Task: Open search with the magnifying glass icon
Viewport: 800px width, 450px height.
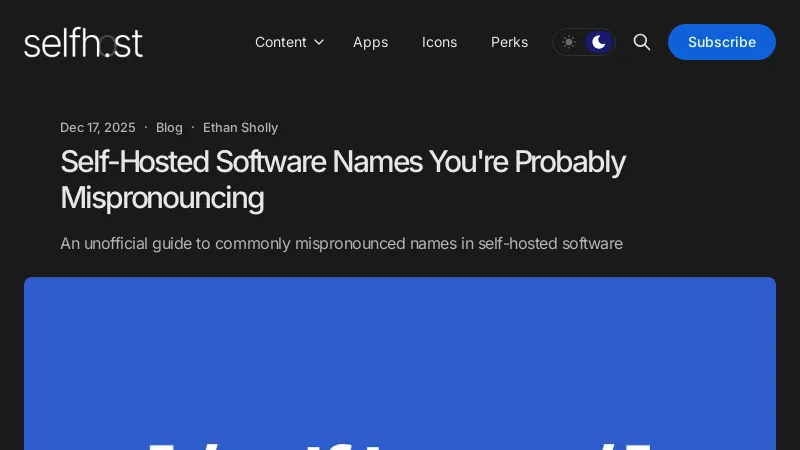Action: point(642,42)
